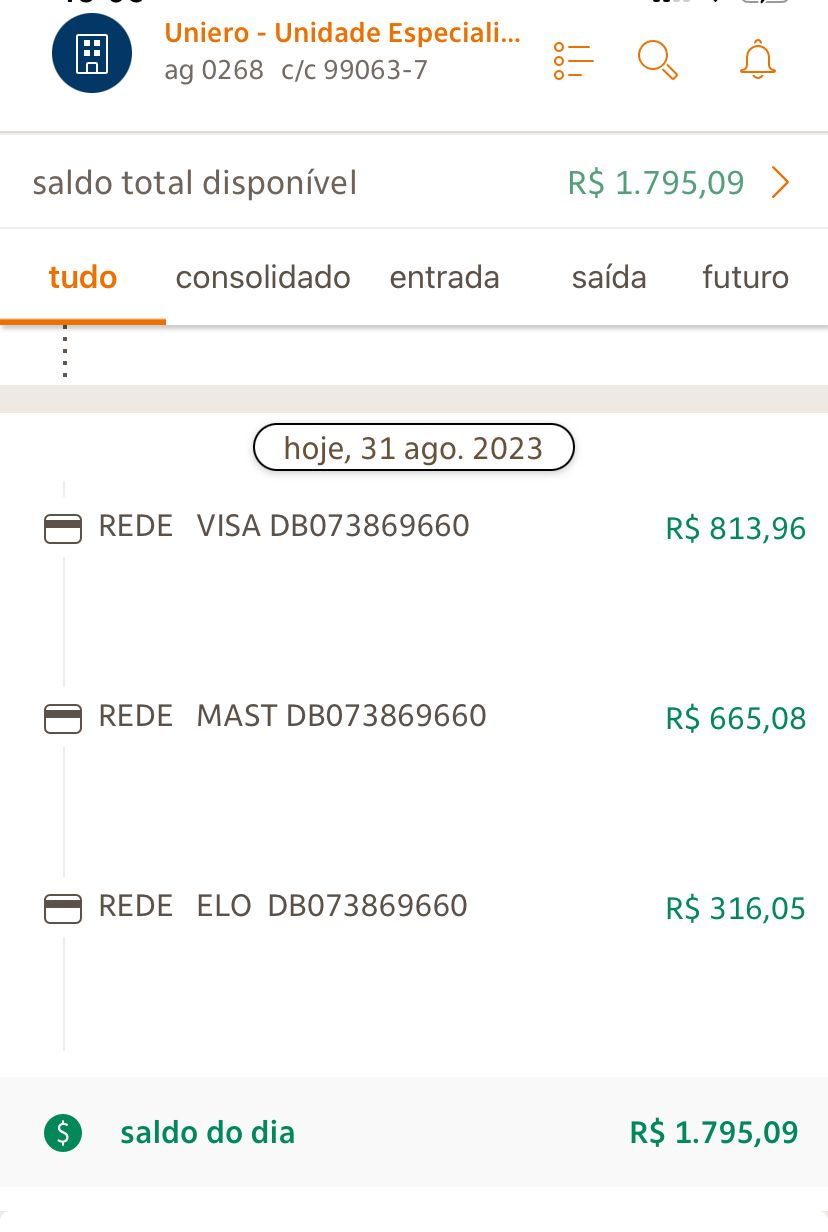Open REDE MAST DB073869660 transaction

pyautogui.click(x=292, y=716)
